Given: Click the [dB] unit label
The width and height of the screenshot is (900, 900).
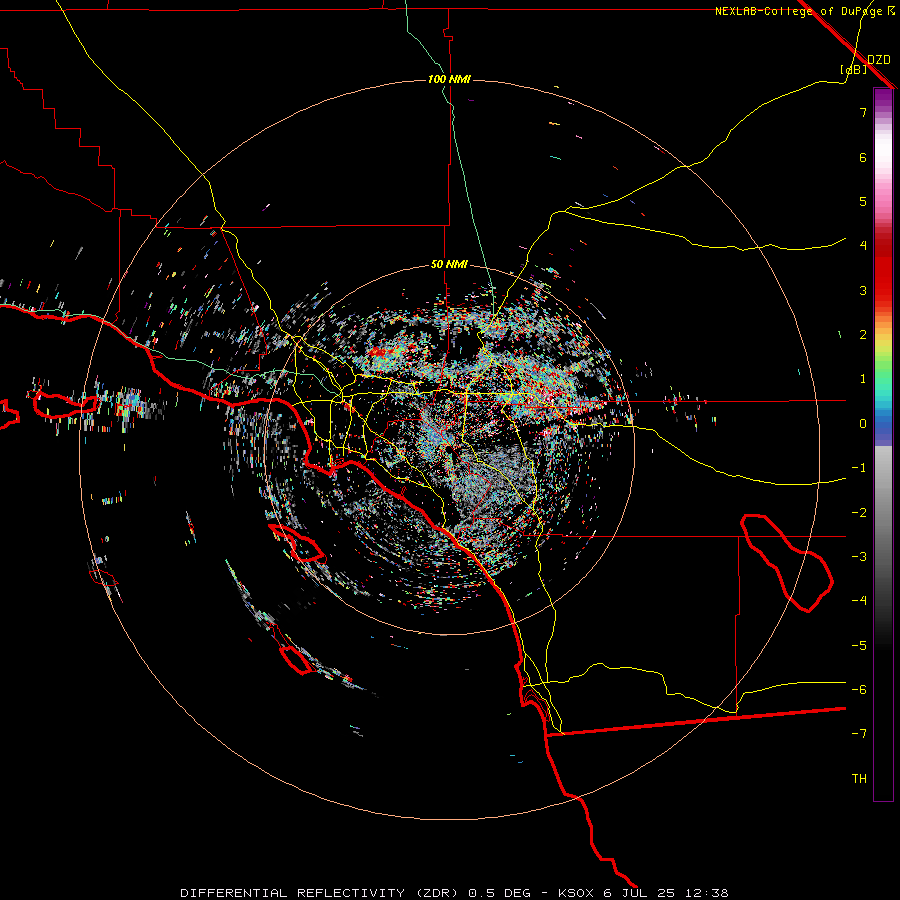Looking at the screenshot, I should click(x=854, y=69).
